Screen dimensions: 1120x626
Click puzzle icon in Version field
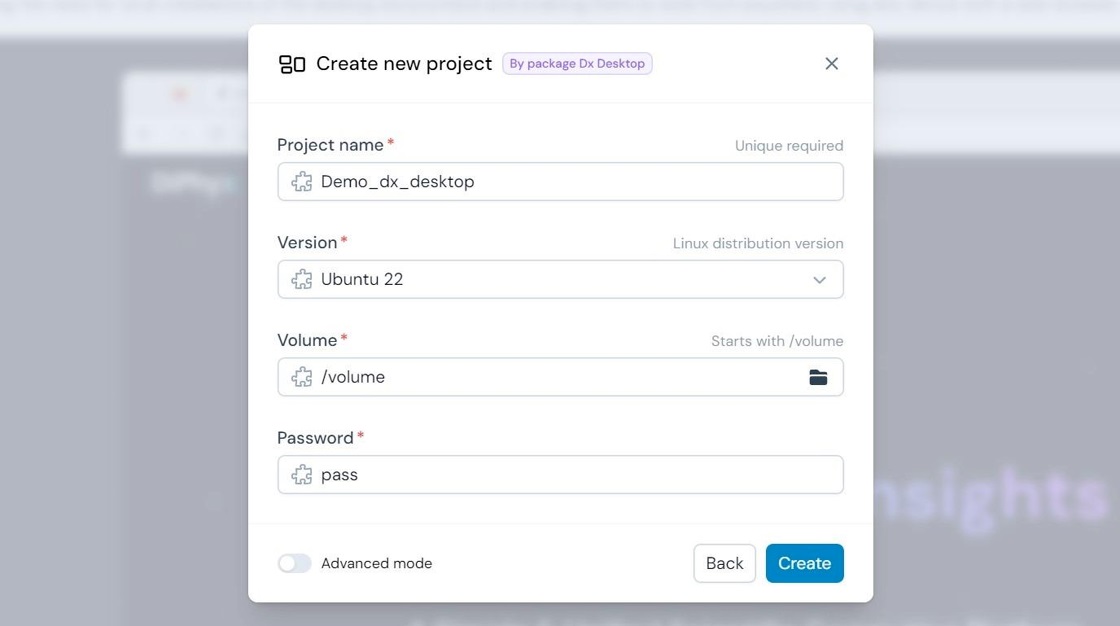(301, 279)
